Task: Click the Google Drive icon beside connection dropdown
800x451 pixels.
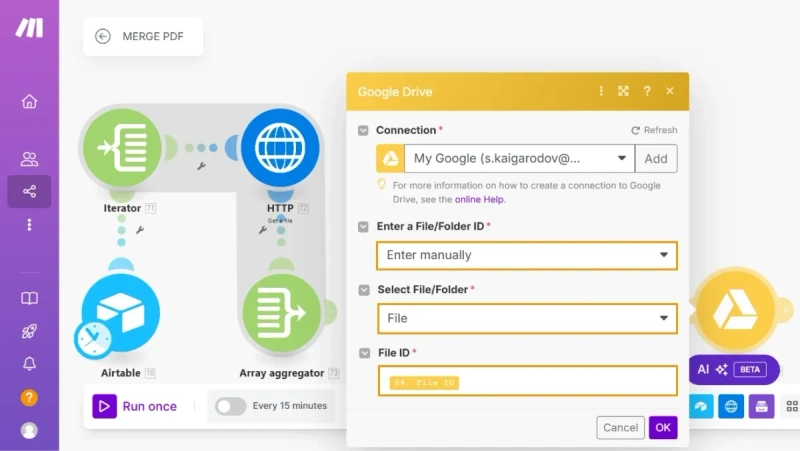Action: click(390, 159)
